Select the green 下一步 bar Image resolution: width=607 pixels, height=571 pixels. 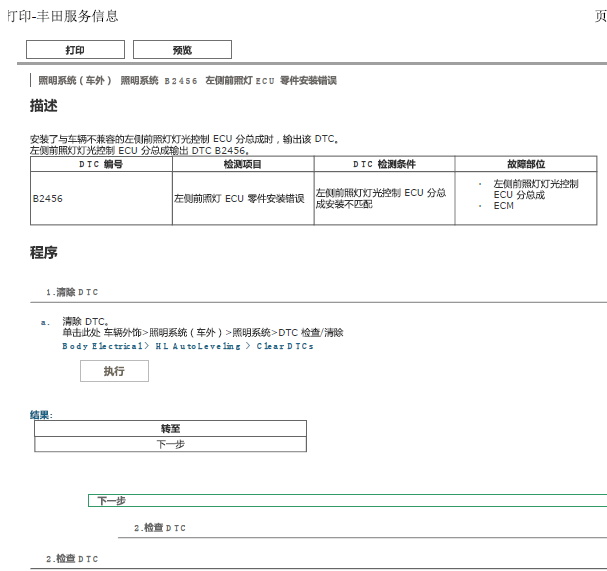point(347,501)
